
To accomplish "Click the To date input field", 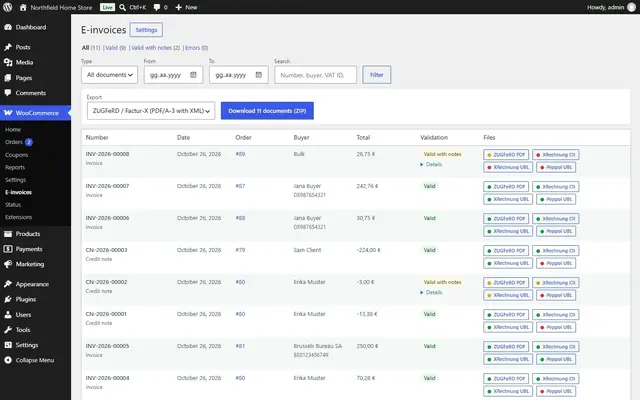I will [x=238, y=75].
